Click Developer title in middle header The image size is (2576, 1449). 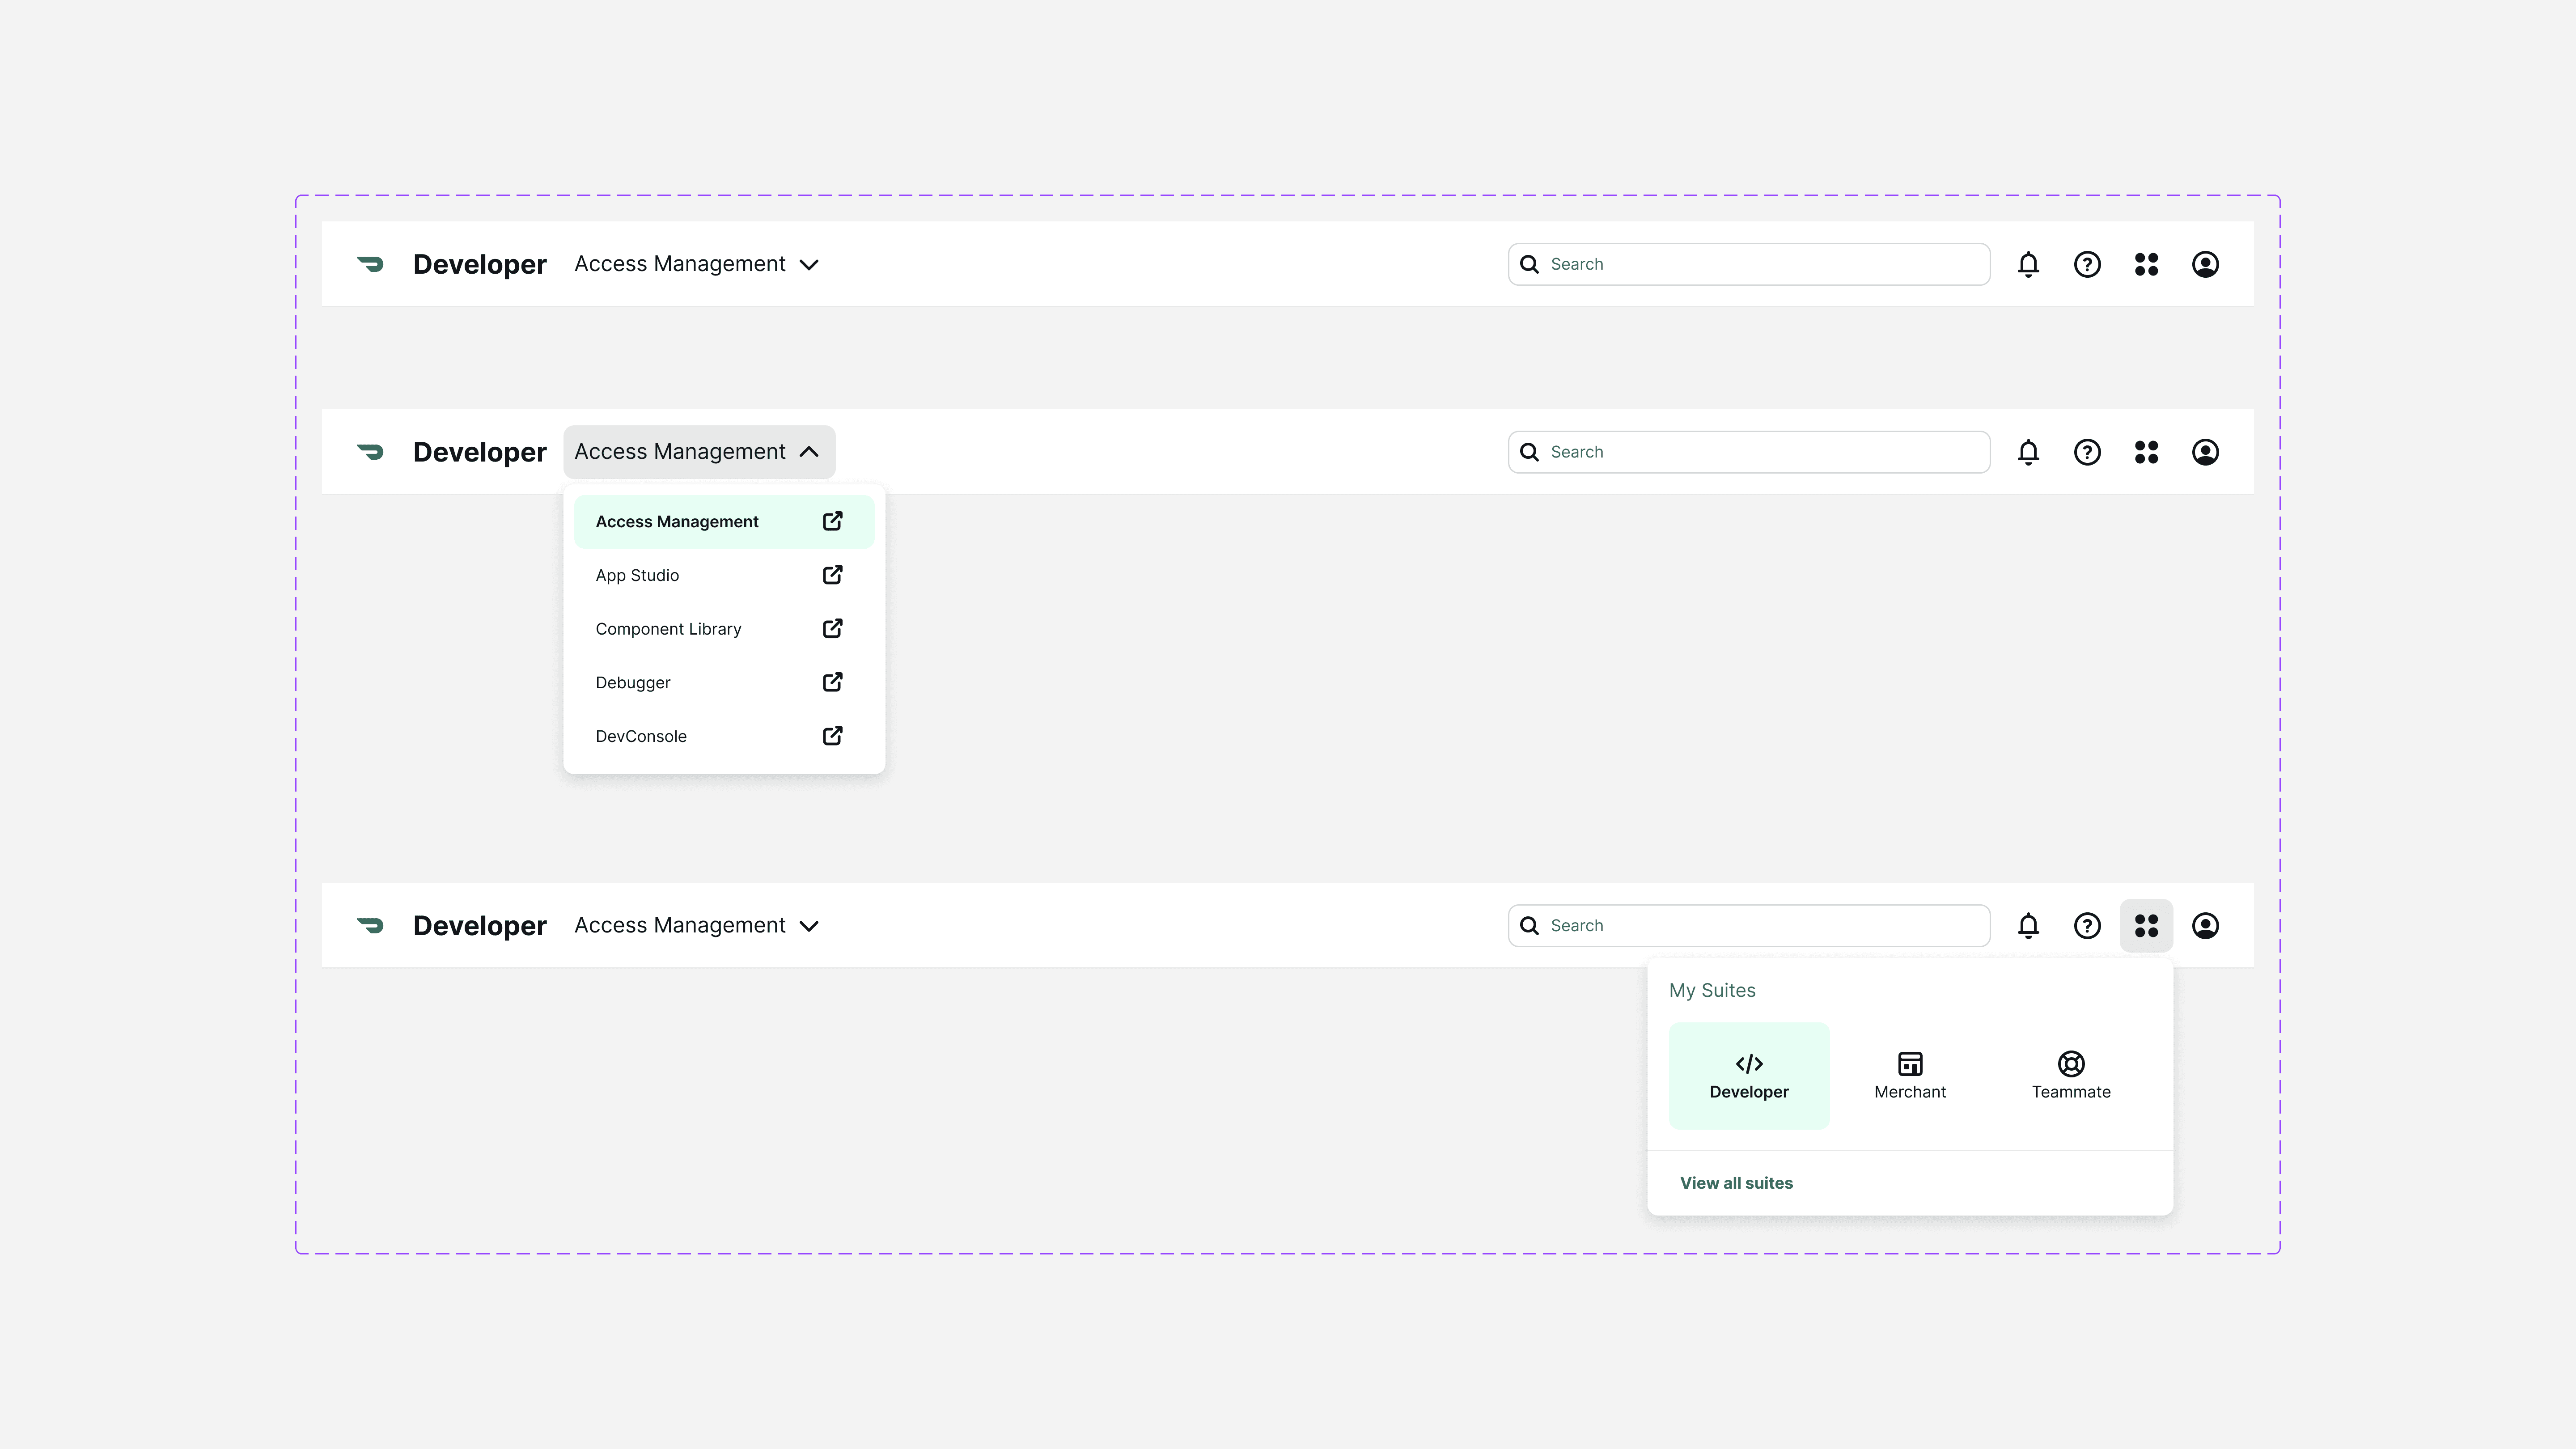479,452
